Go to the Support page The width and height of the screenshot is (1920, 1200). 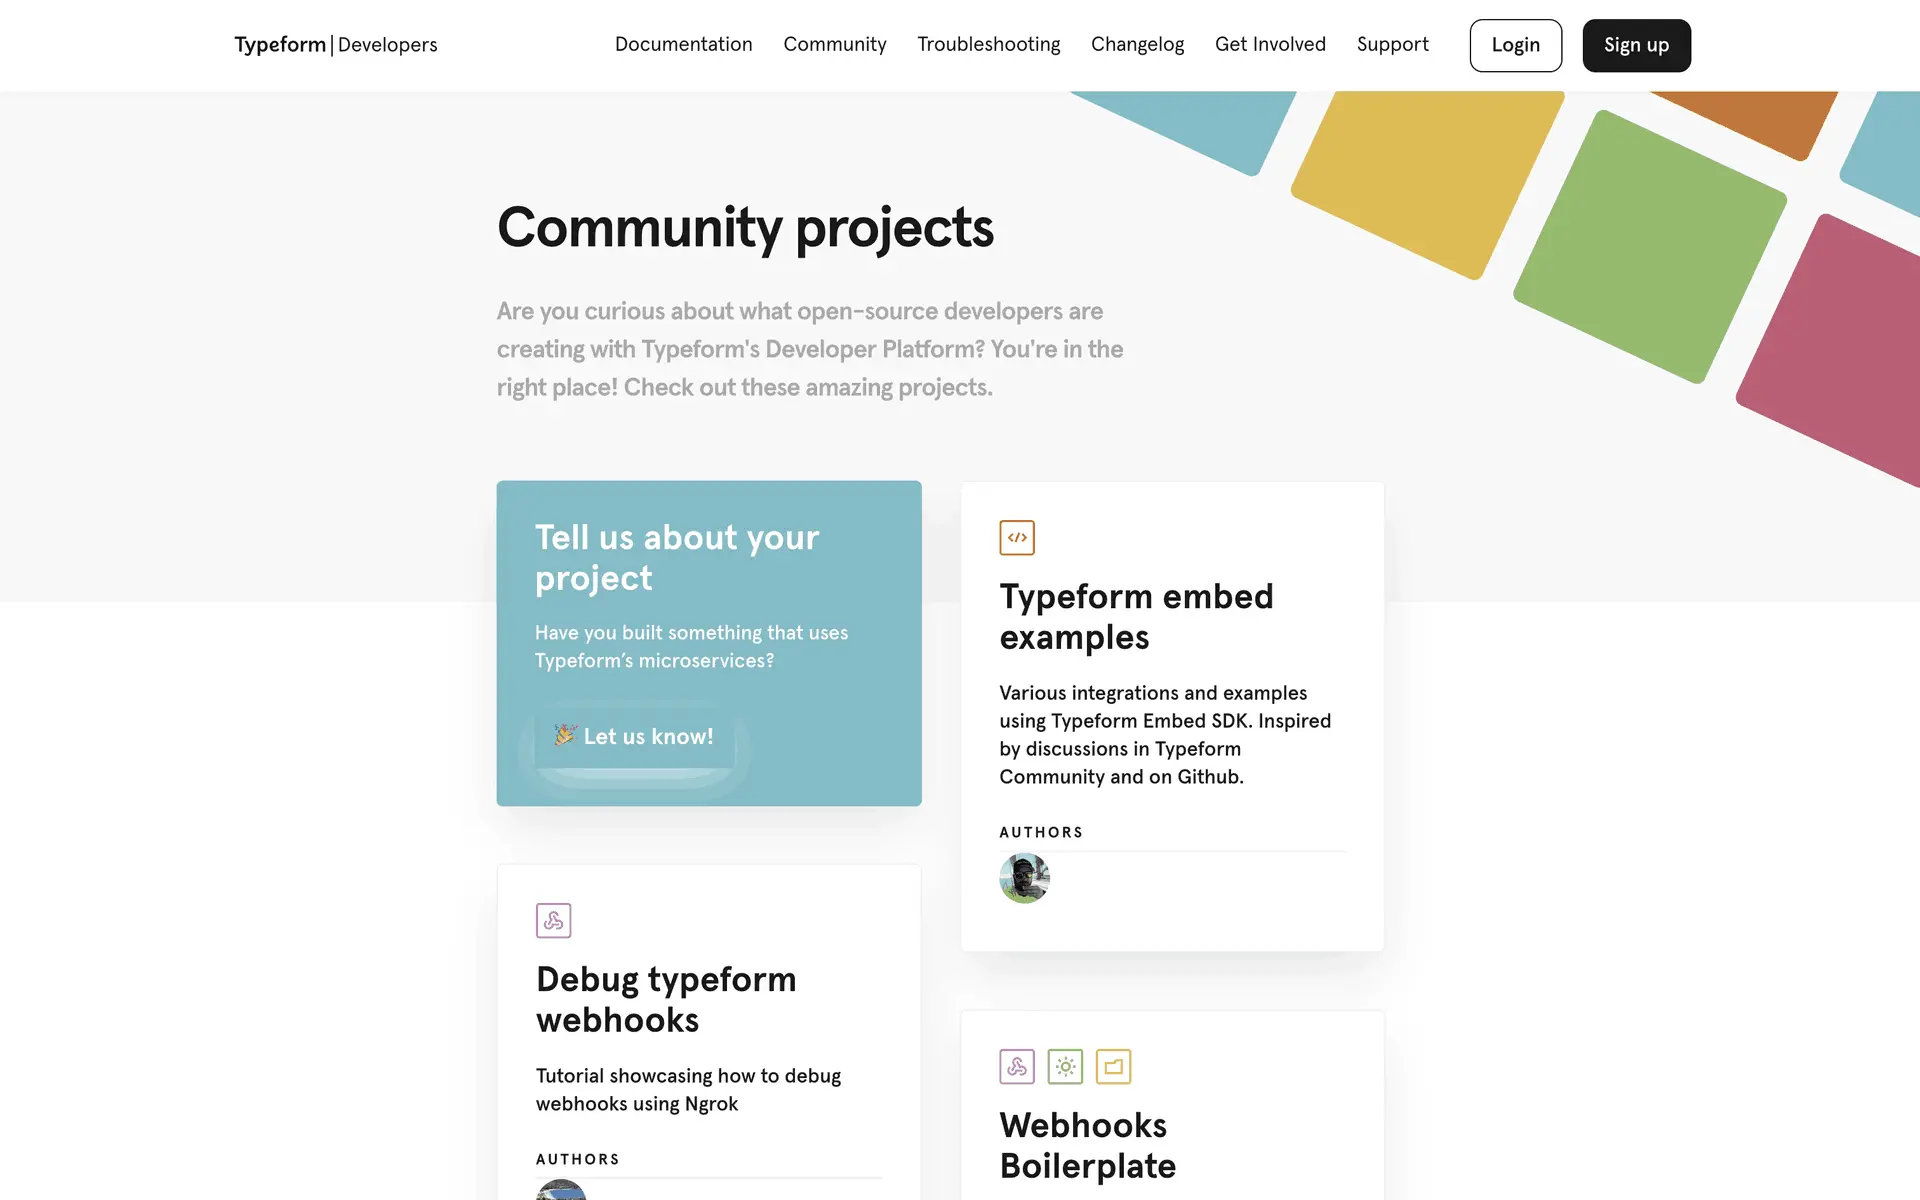point(1392,45)
